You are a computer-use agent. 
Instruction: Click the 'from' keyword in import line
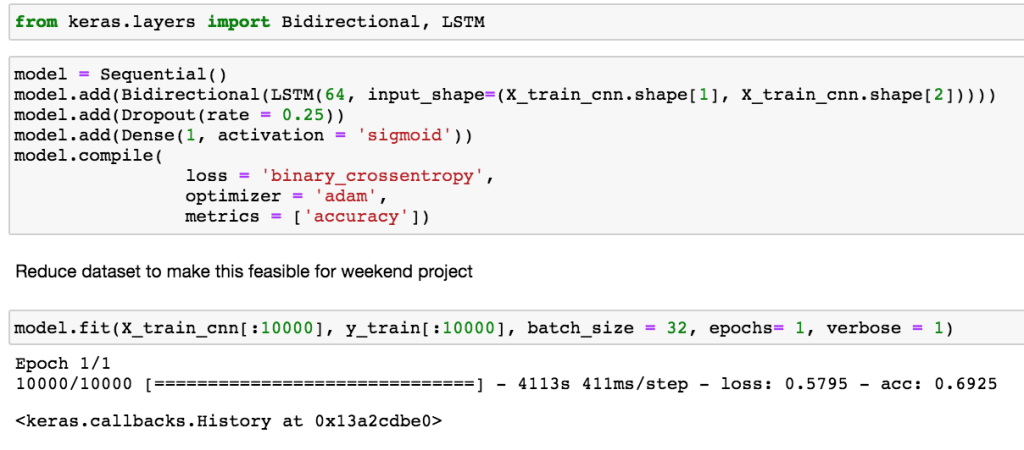click(36, 21)
